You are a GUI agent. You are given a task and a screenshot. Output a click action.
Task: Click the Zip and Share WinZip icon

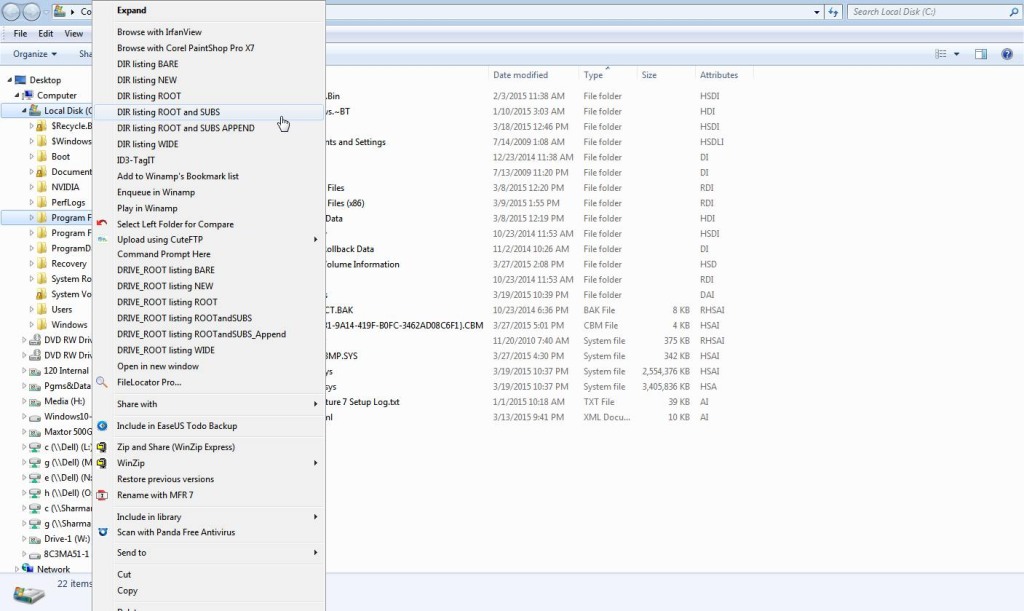tap(101, 447)
